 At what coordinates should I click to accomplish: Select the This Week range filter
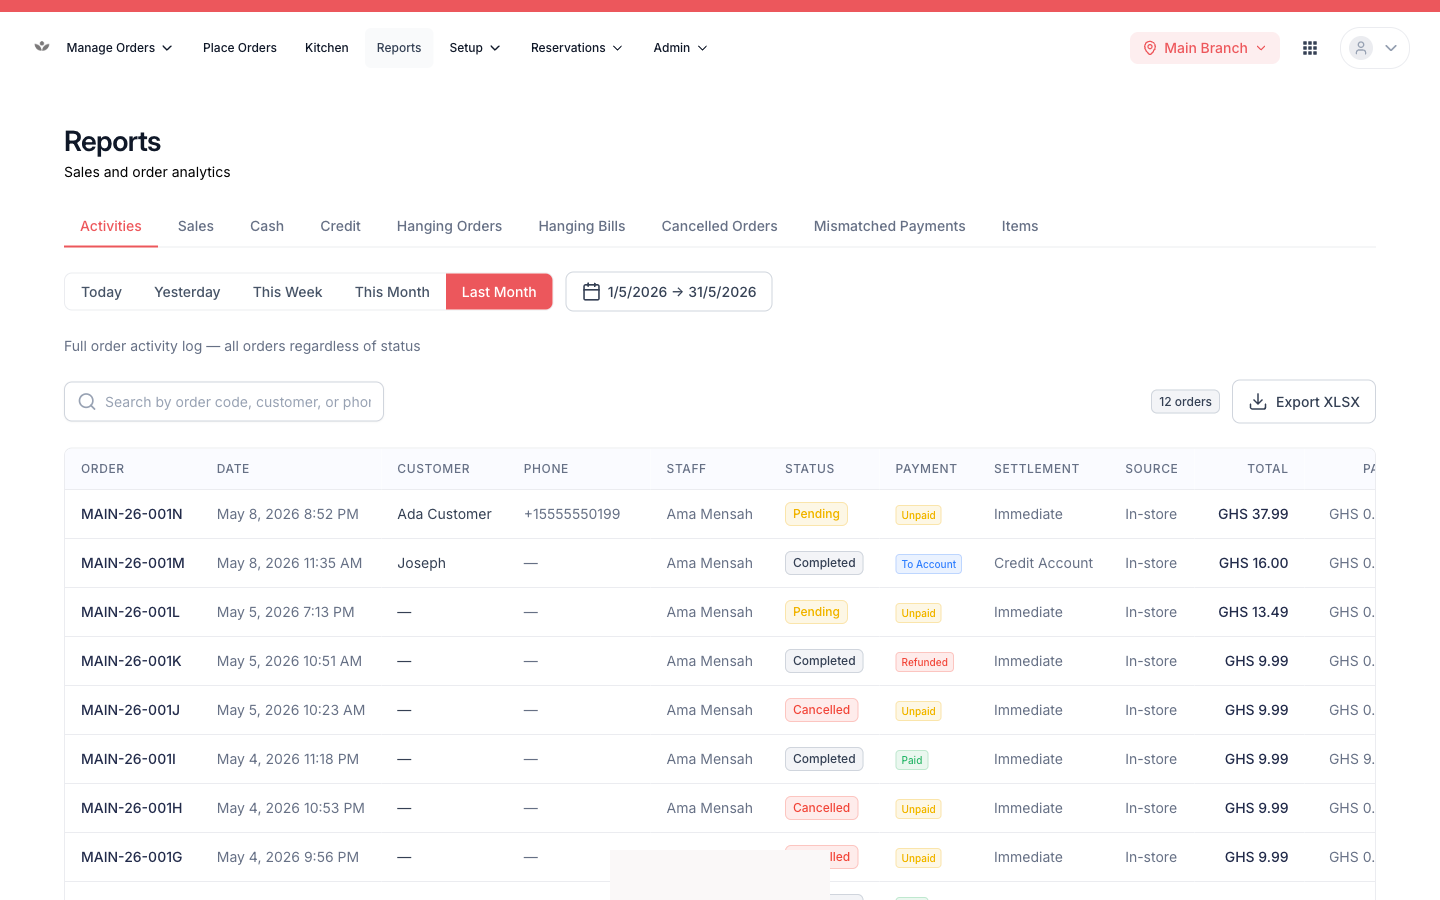(288, 292)
